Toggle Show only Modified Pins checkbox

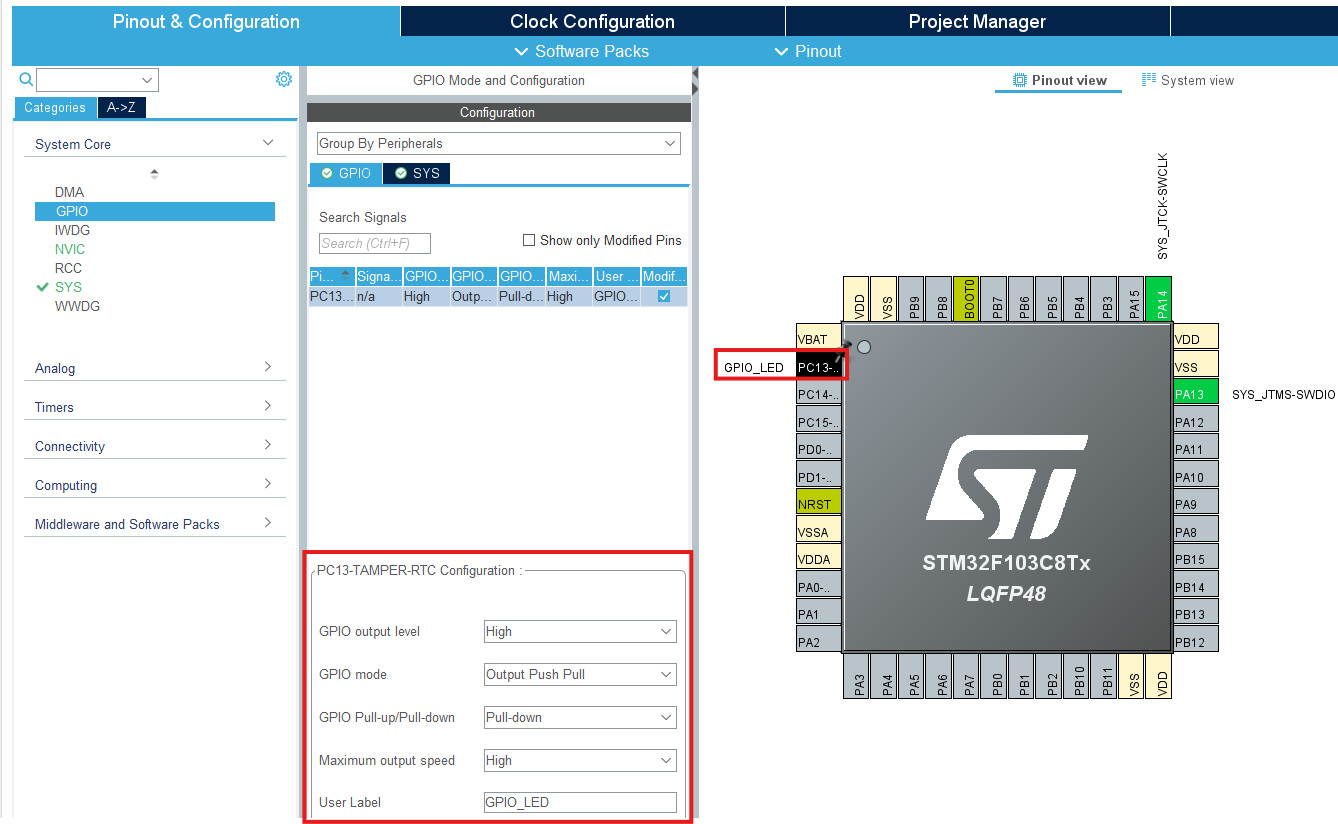point(529,240)
